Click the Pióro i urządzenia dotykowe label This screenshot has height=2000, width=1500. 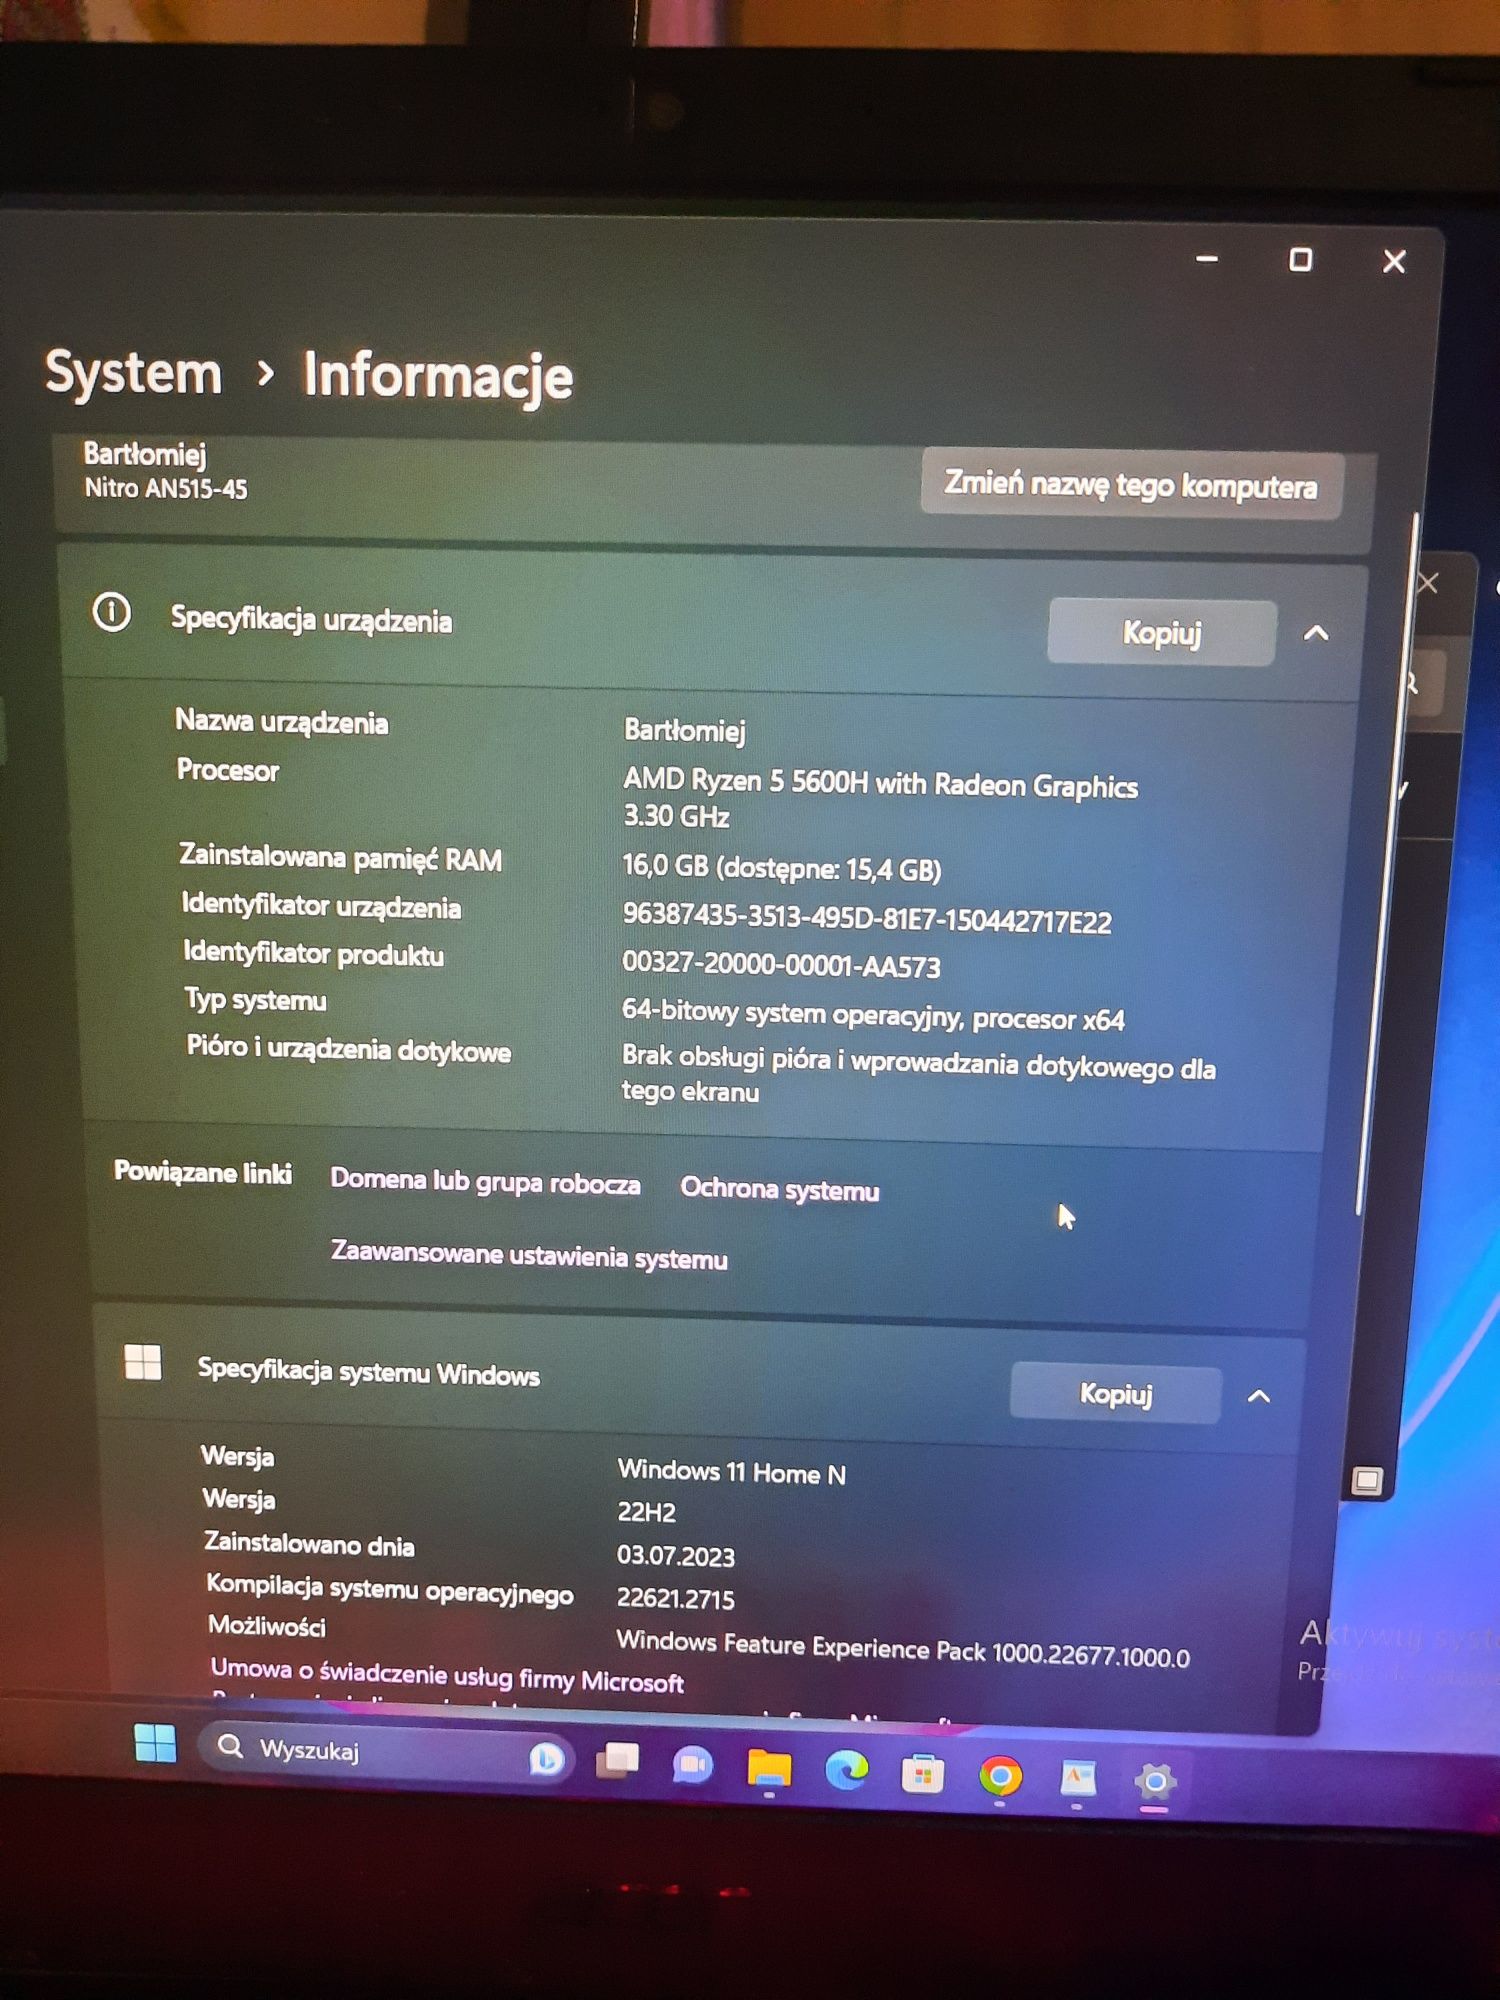(349, 1049)
